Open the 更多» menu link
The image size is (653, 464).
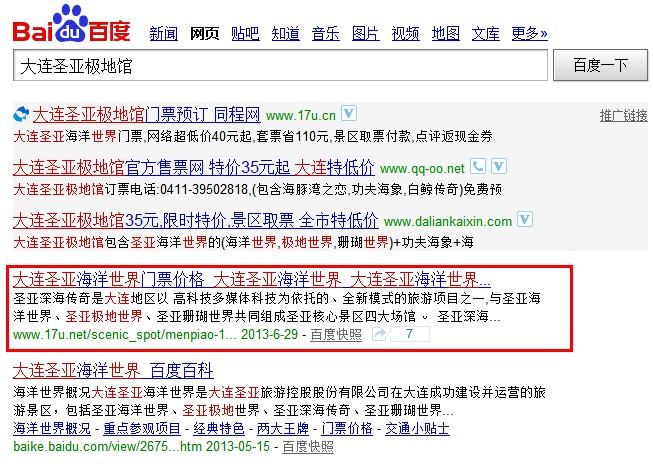tap(529, 33)
